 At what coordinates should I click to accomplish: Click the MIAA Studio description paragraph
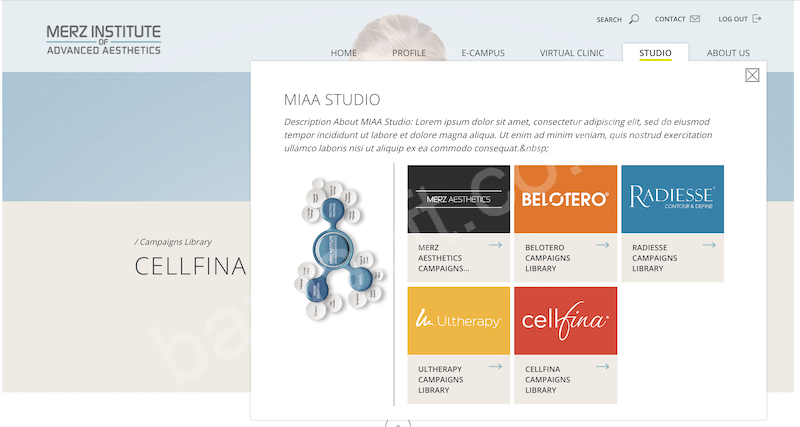pyautogui.click(x=498, y=135)
